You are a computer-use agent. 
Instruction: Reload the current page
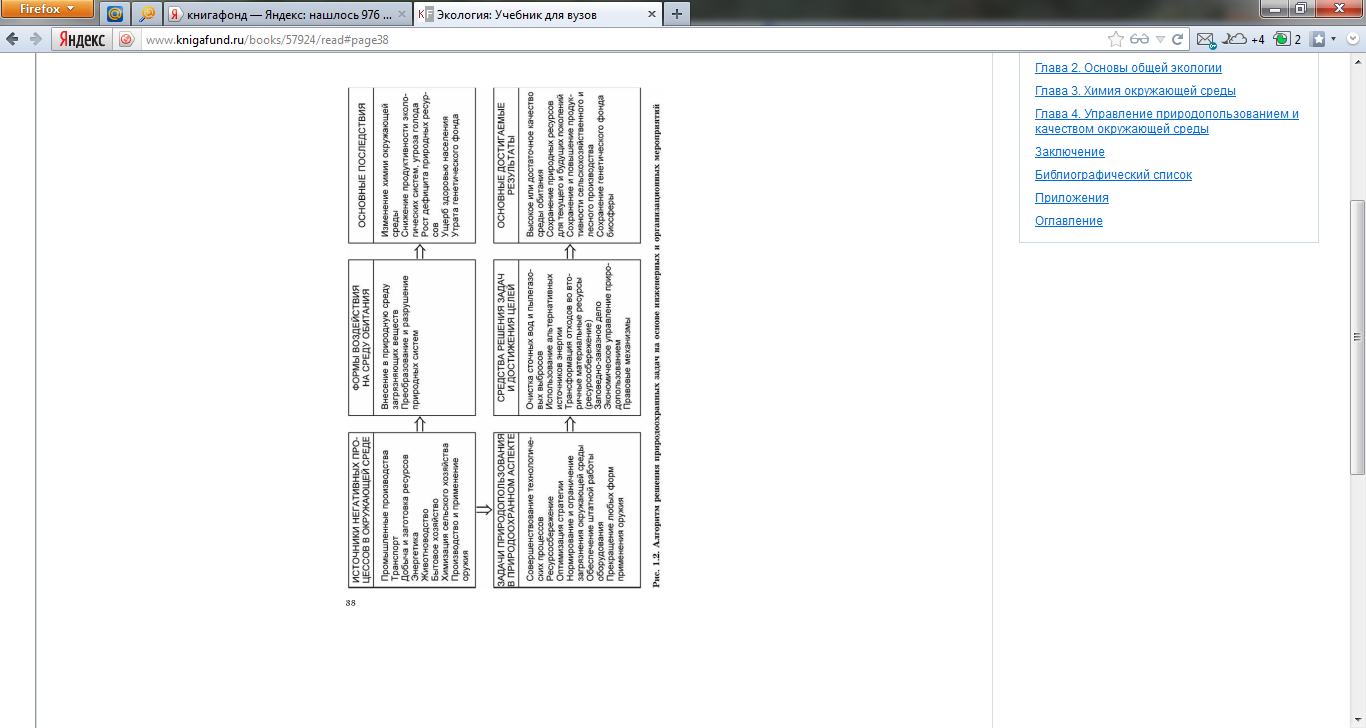coord(1178,39)
